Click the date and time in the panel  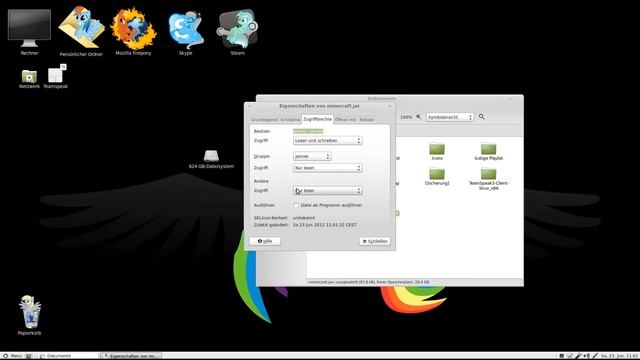click(619, 356)
